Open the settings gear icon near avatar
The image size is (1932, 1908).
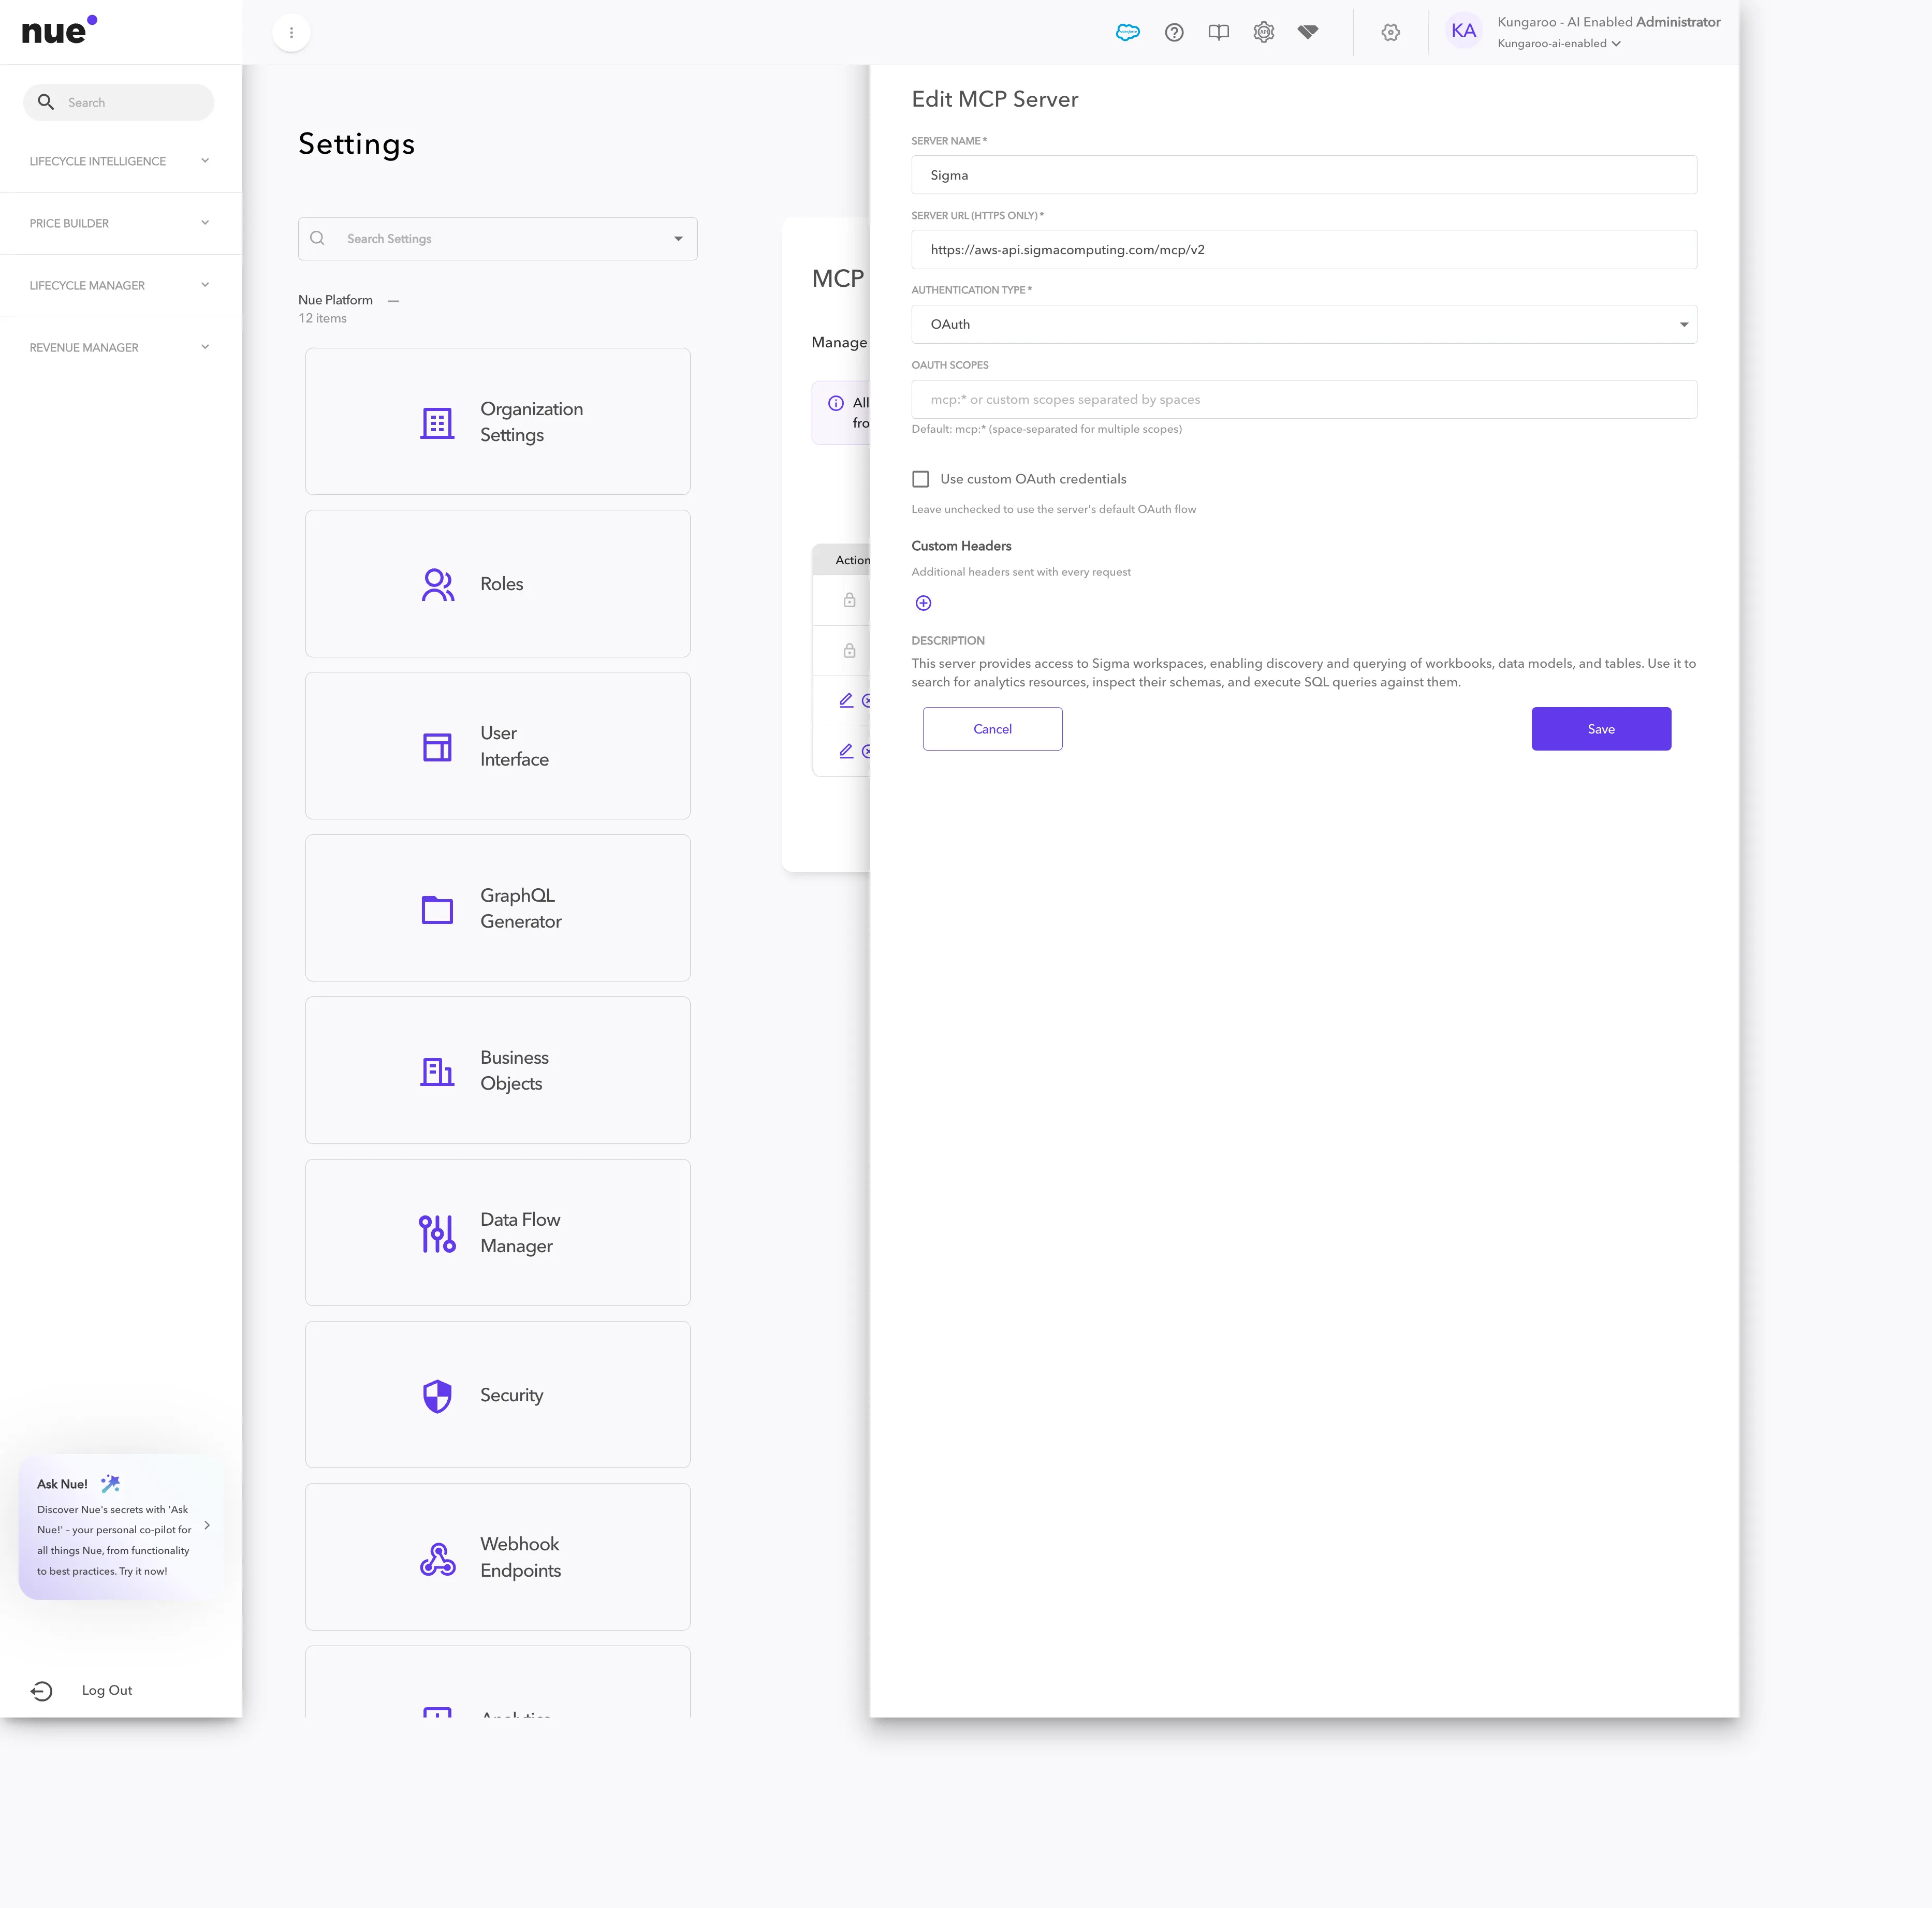click(x=1390, y=32)
